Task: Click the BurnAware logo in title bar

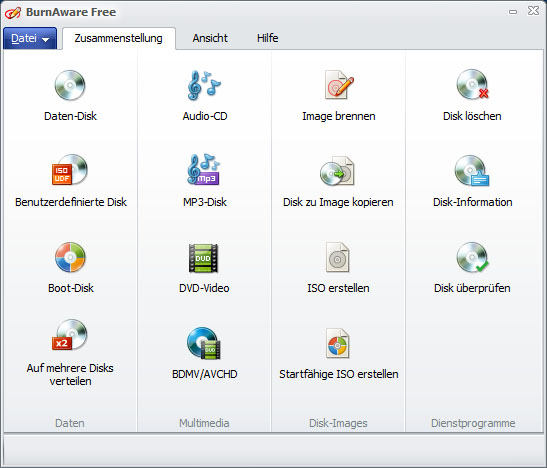Action: tap(13, 13)
